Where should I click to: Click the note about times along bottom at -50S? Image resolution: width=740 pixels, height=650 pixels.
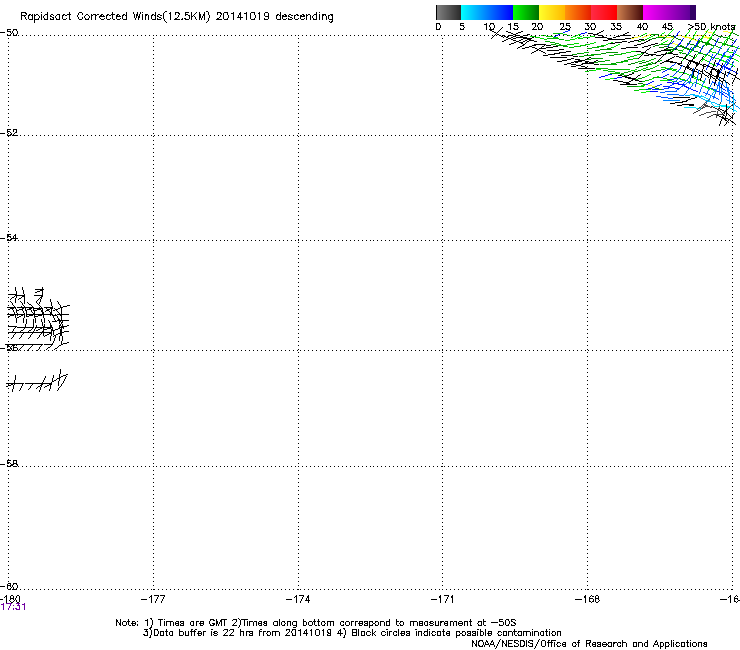pos(374,623)
